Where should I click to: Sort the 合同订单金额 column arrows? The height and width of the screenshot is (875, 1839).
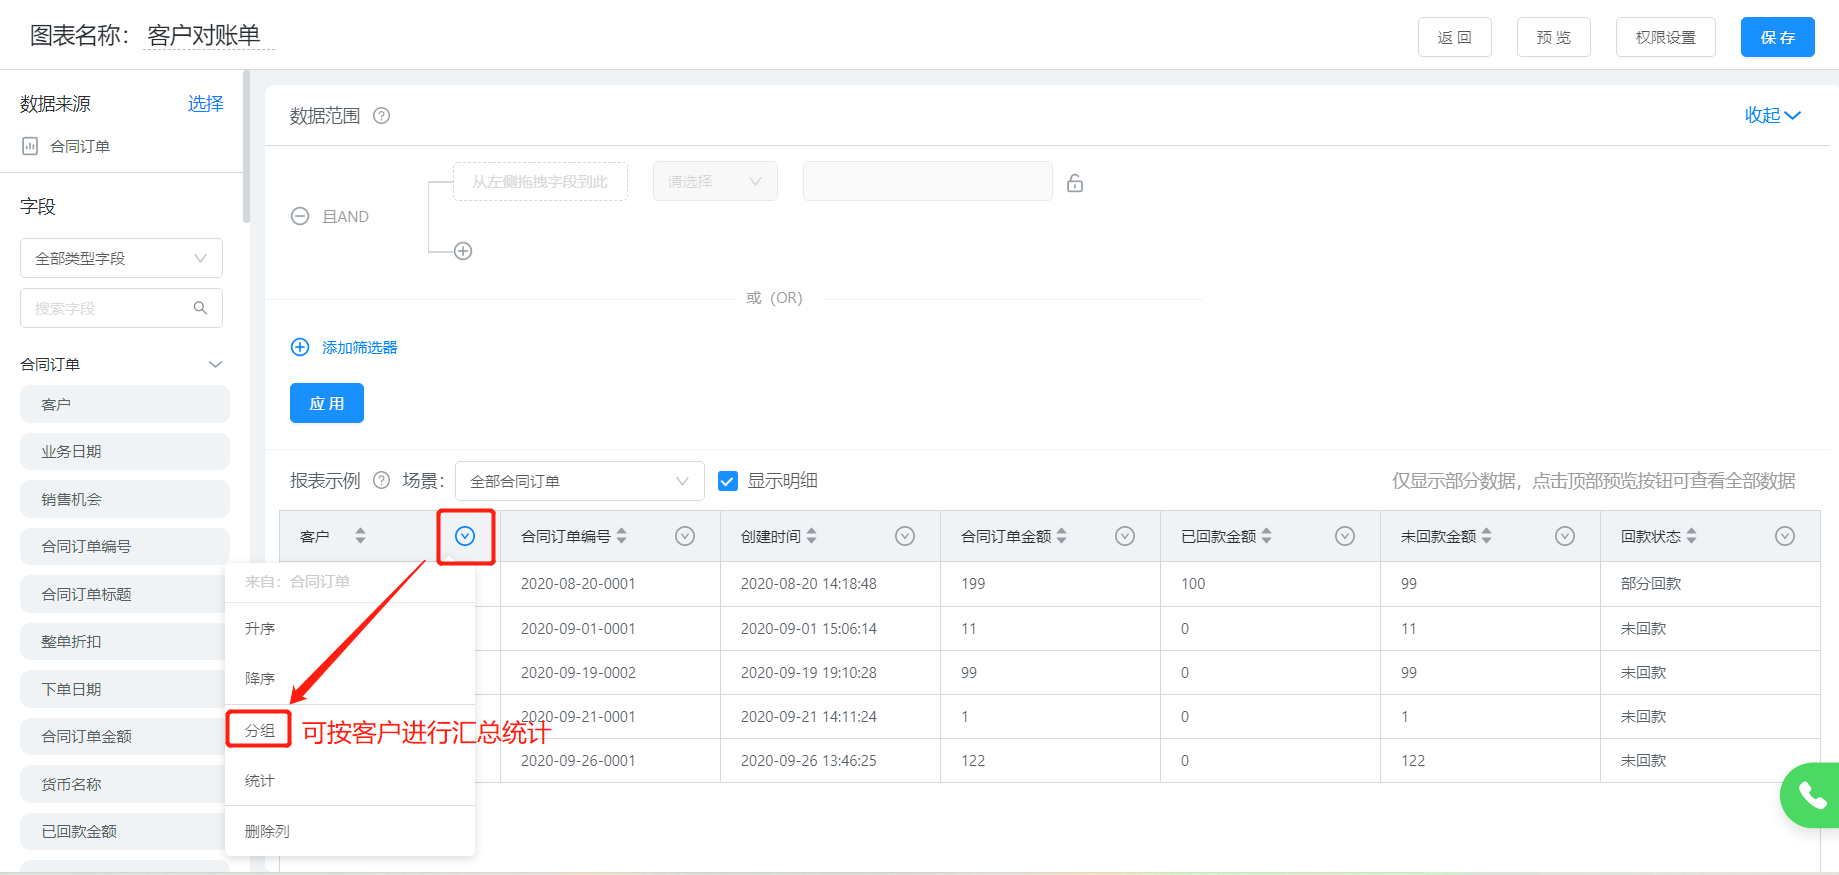(x=1061, y=536)
